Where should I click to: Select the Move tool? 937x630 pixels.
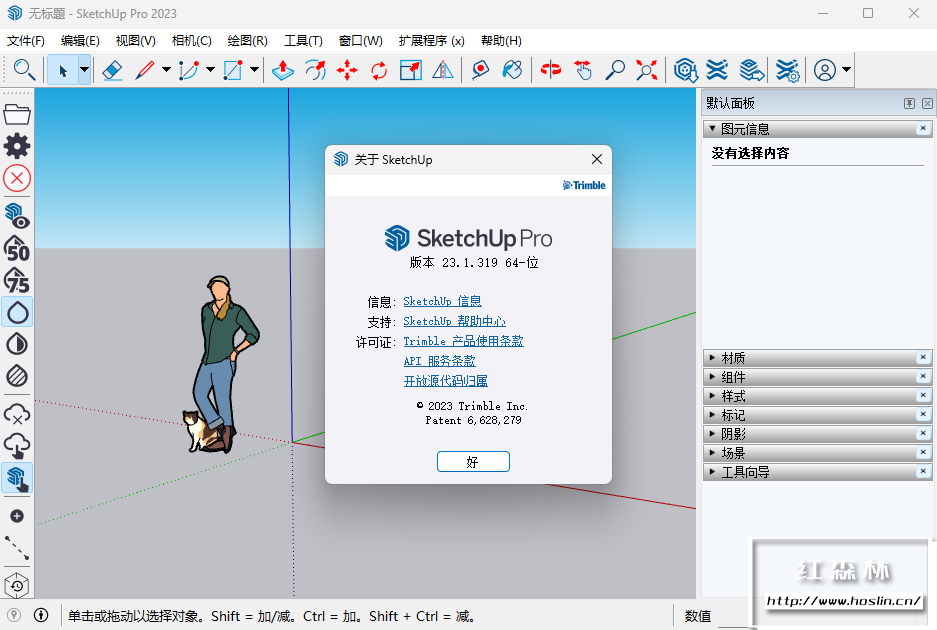point(347,70)
